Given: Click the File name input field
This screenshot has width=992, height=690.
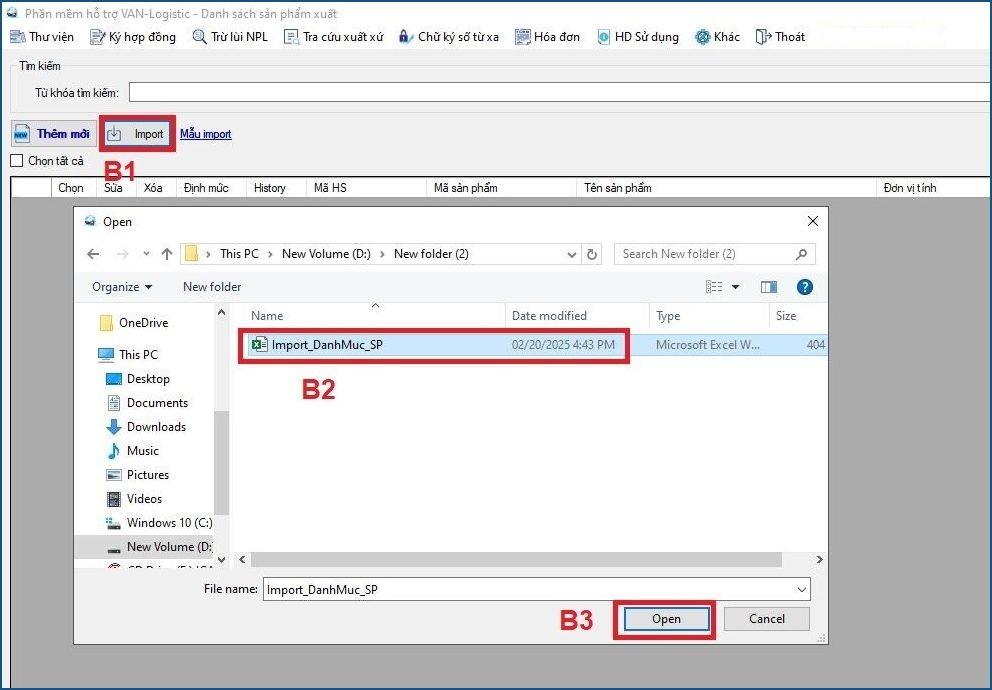Looking at the screenshot, I should [x=529, y=589].
